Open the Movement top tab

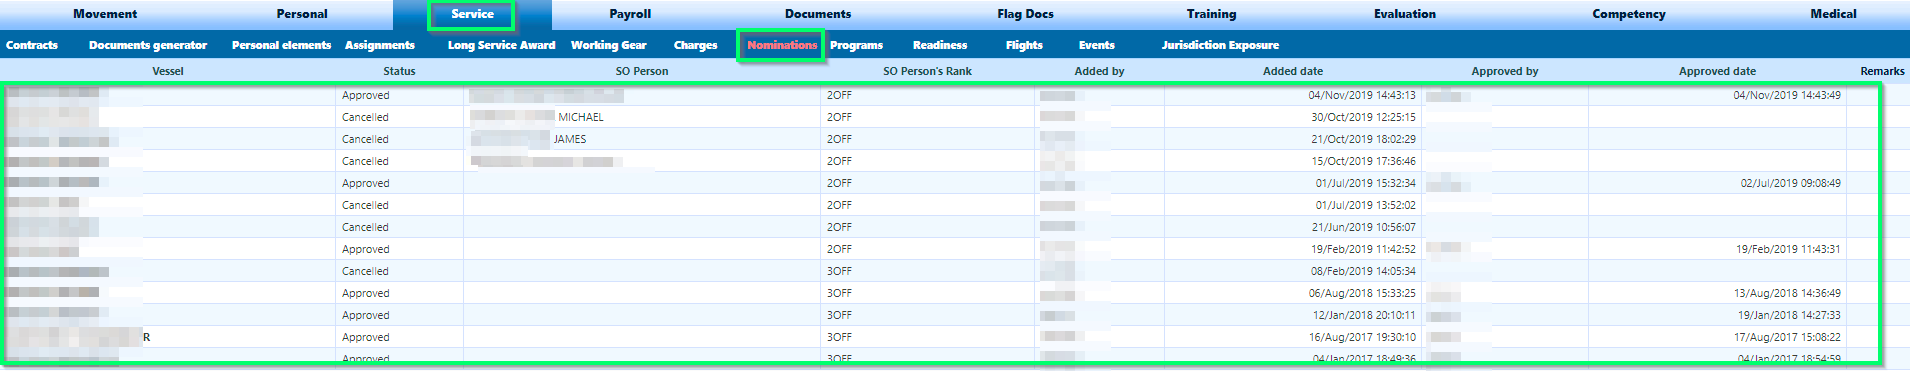coord(105,14)
